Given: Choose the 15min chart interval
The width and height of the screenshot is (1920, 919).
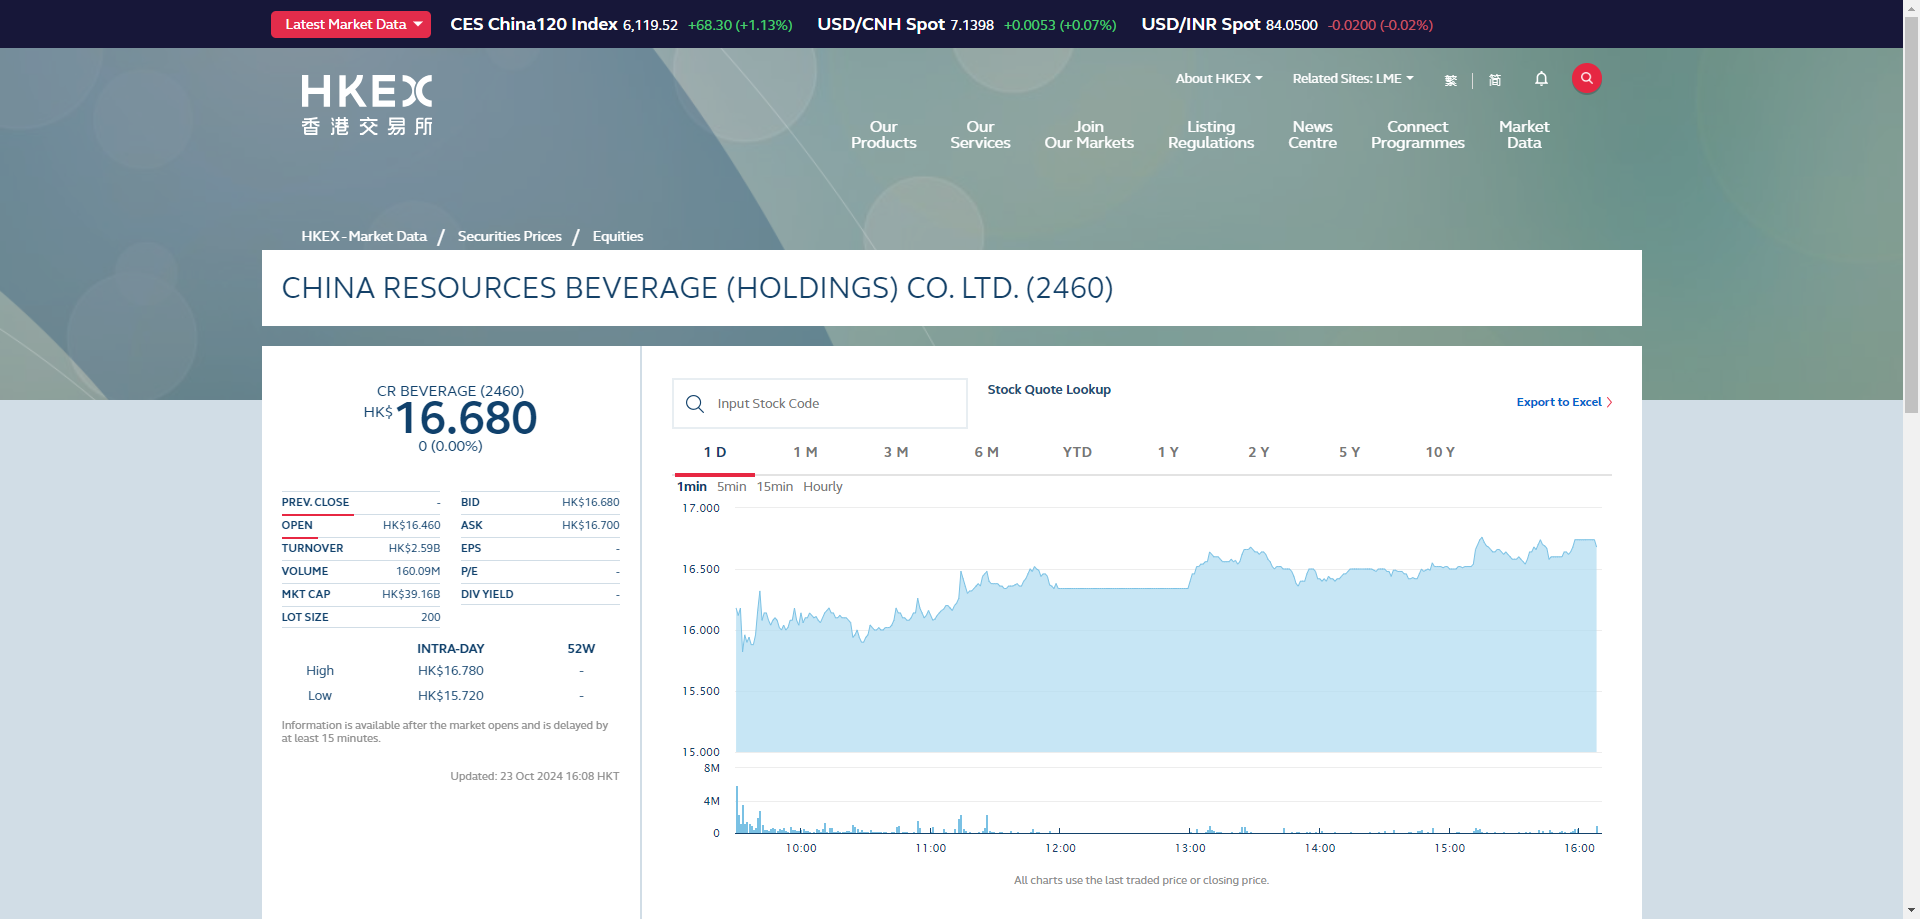Looking at the screenshot, I should [775, 486].
